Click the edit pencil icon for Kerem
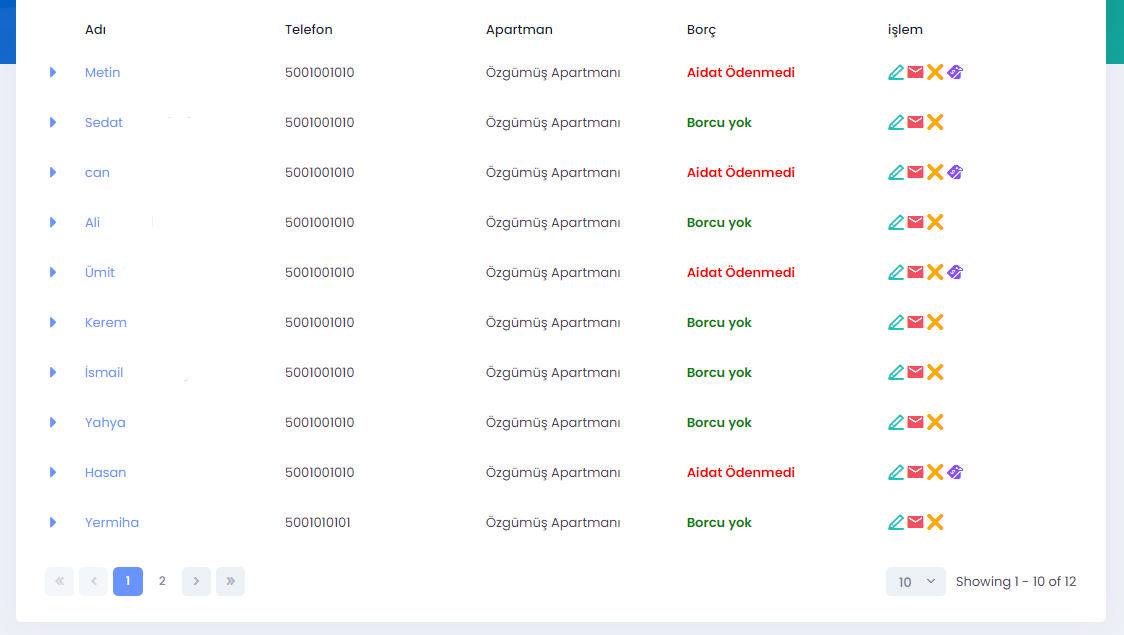 click(896, 322)
